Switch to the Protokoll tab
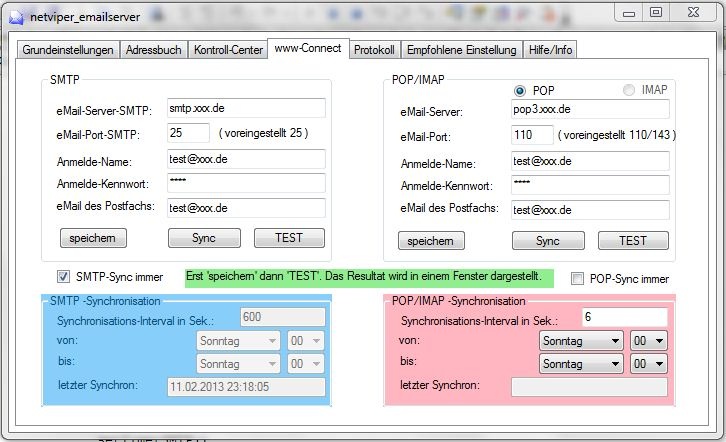 tap(374, 50)
